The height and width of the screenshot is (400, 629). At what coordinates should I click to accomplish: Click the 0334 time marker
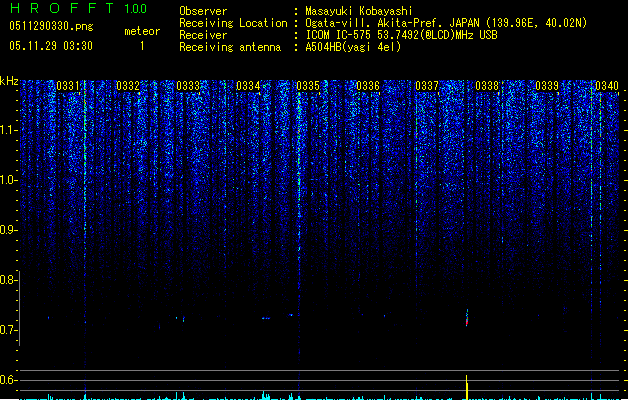point(248,86)
